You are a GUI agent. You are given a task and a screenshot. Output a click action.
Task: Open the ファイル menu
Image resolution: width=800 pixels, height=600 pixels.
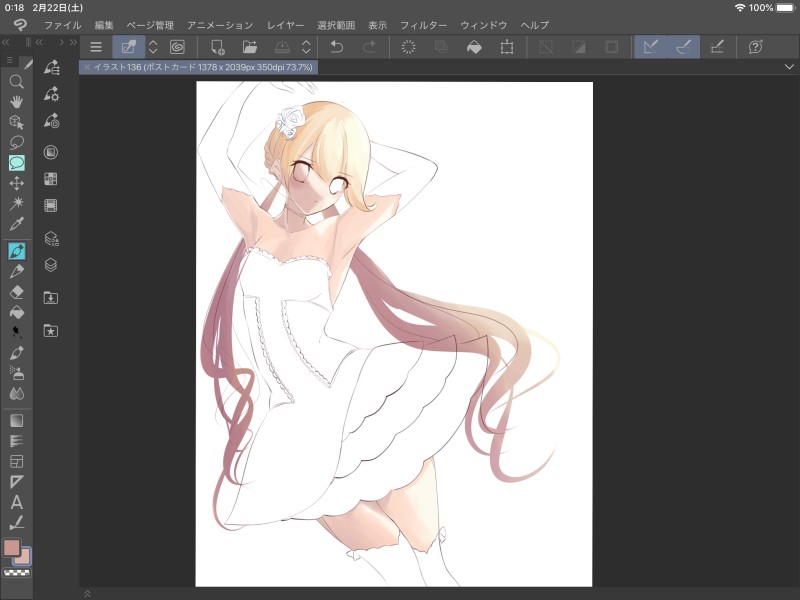[x=62, y=25]
